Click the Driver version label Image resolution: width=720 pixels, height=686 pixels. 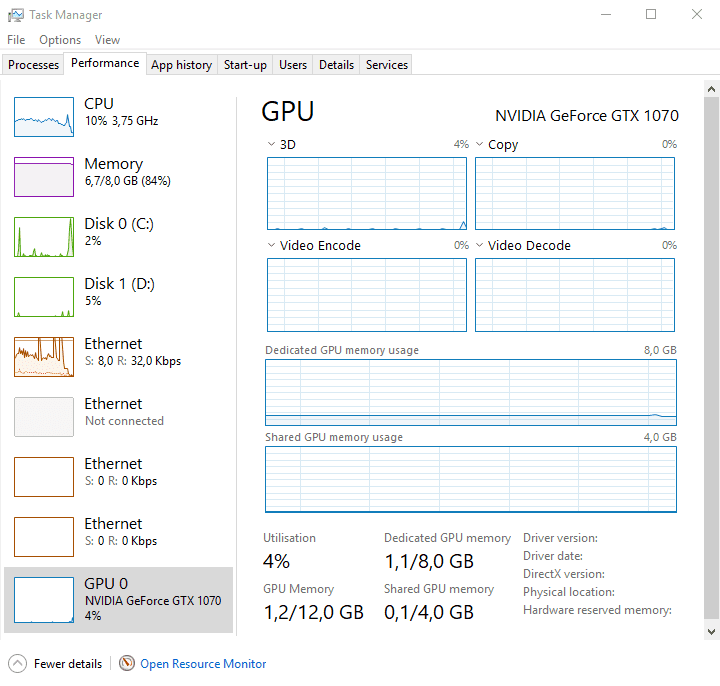(x=560, y=538)
